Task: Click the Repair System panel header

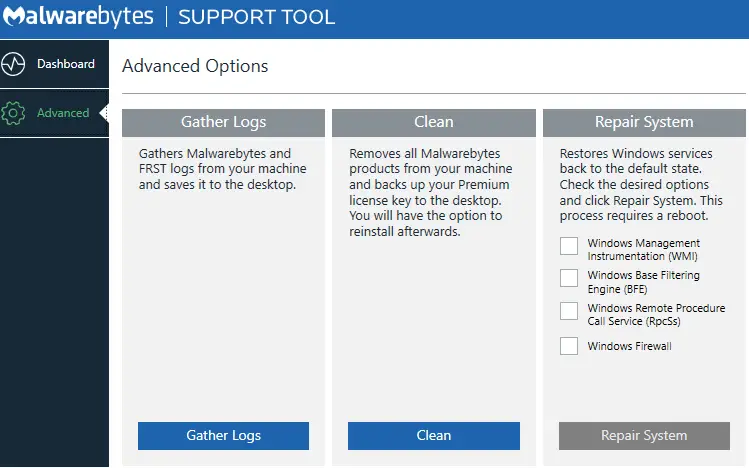Action: (644, 123)
